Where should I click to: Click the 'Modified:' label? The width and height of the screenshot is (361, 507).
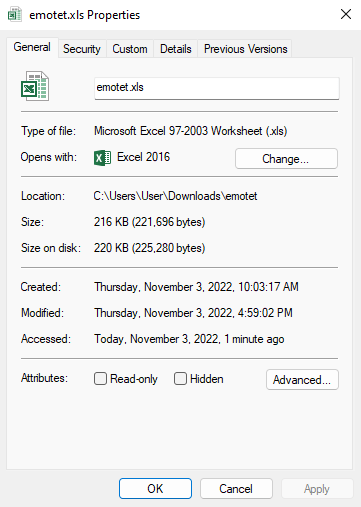click(42, 313)
